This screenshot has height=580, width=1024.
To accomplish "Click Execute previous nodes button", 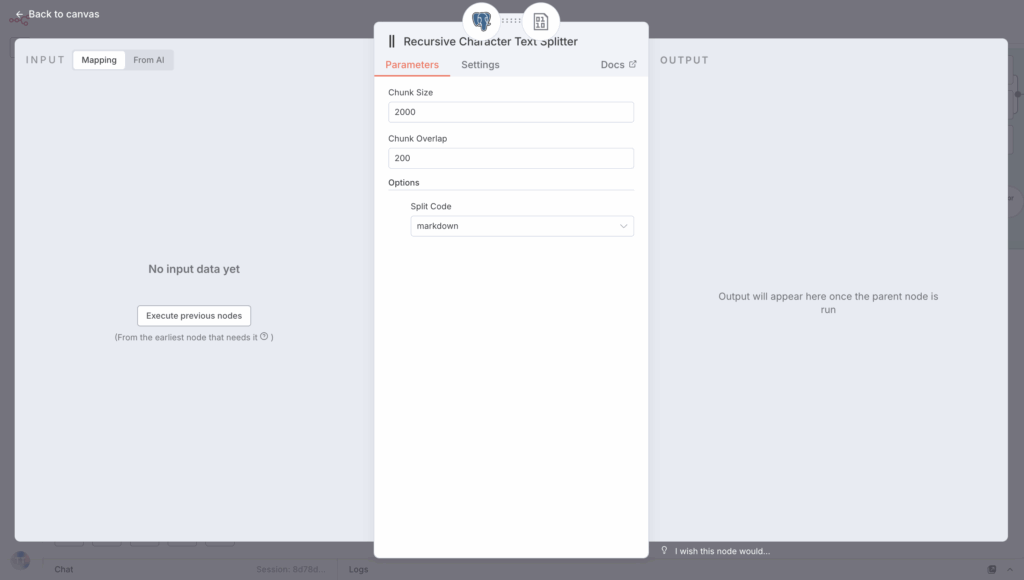I will point(194,316).
